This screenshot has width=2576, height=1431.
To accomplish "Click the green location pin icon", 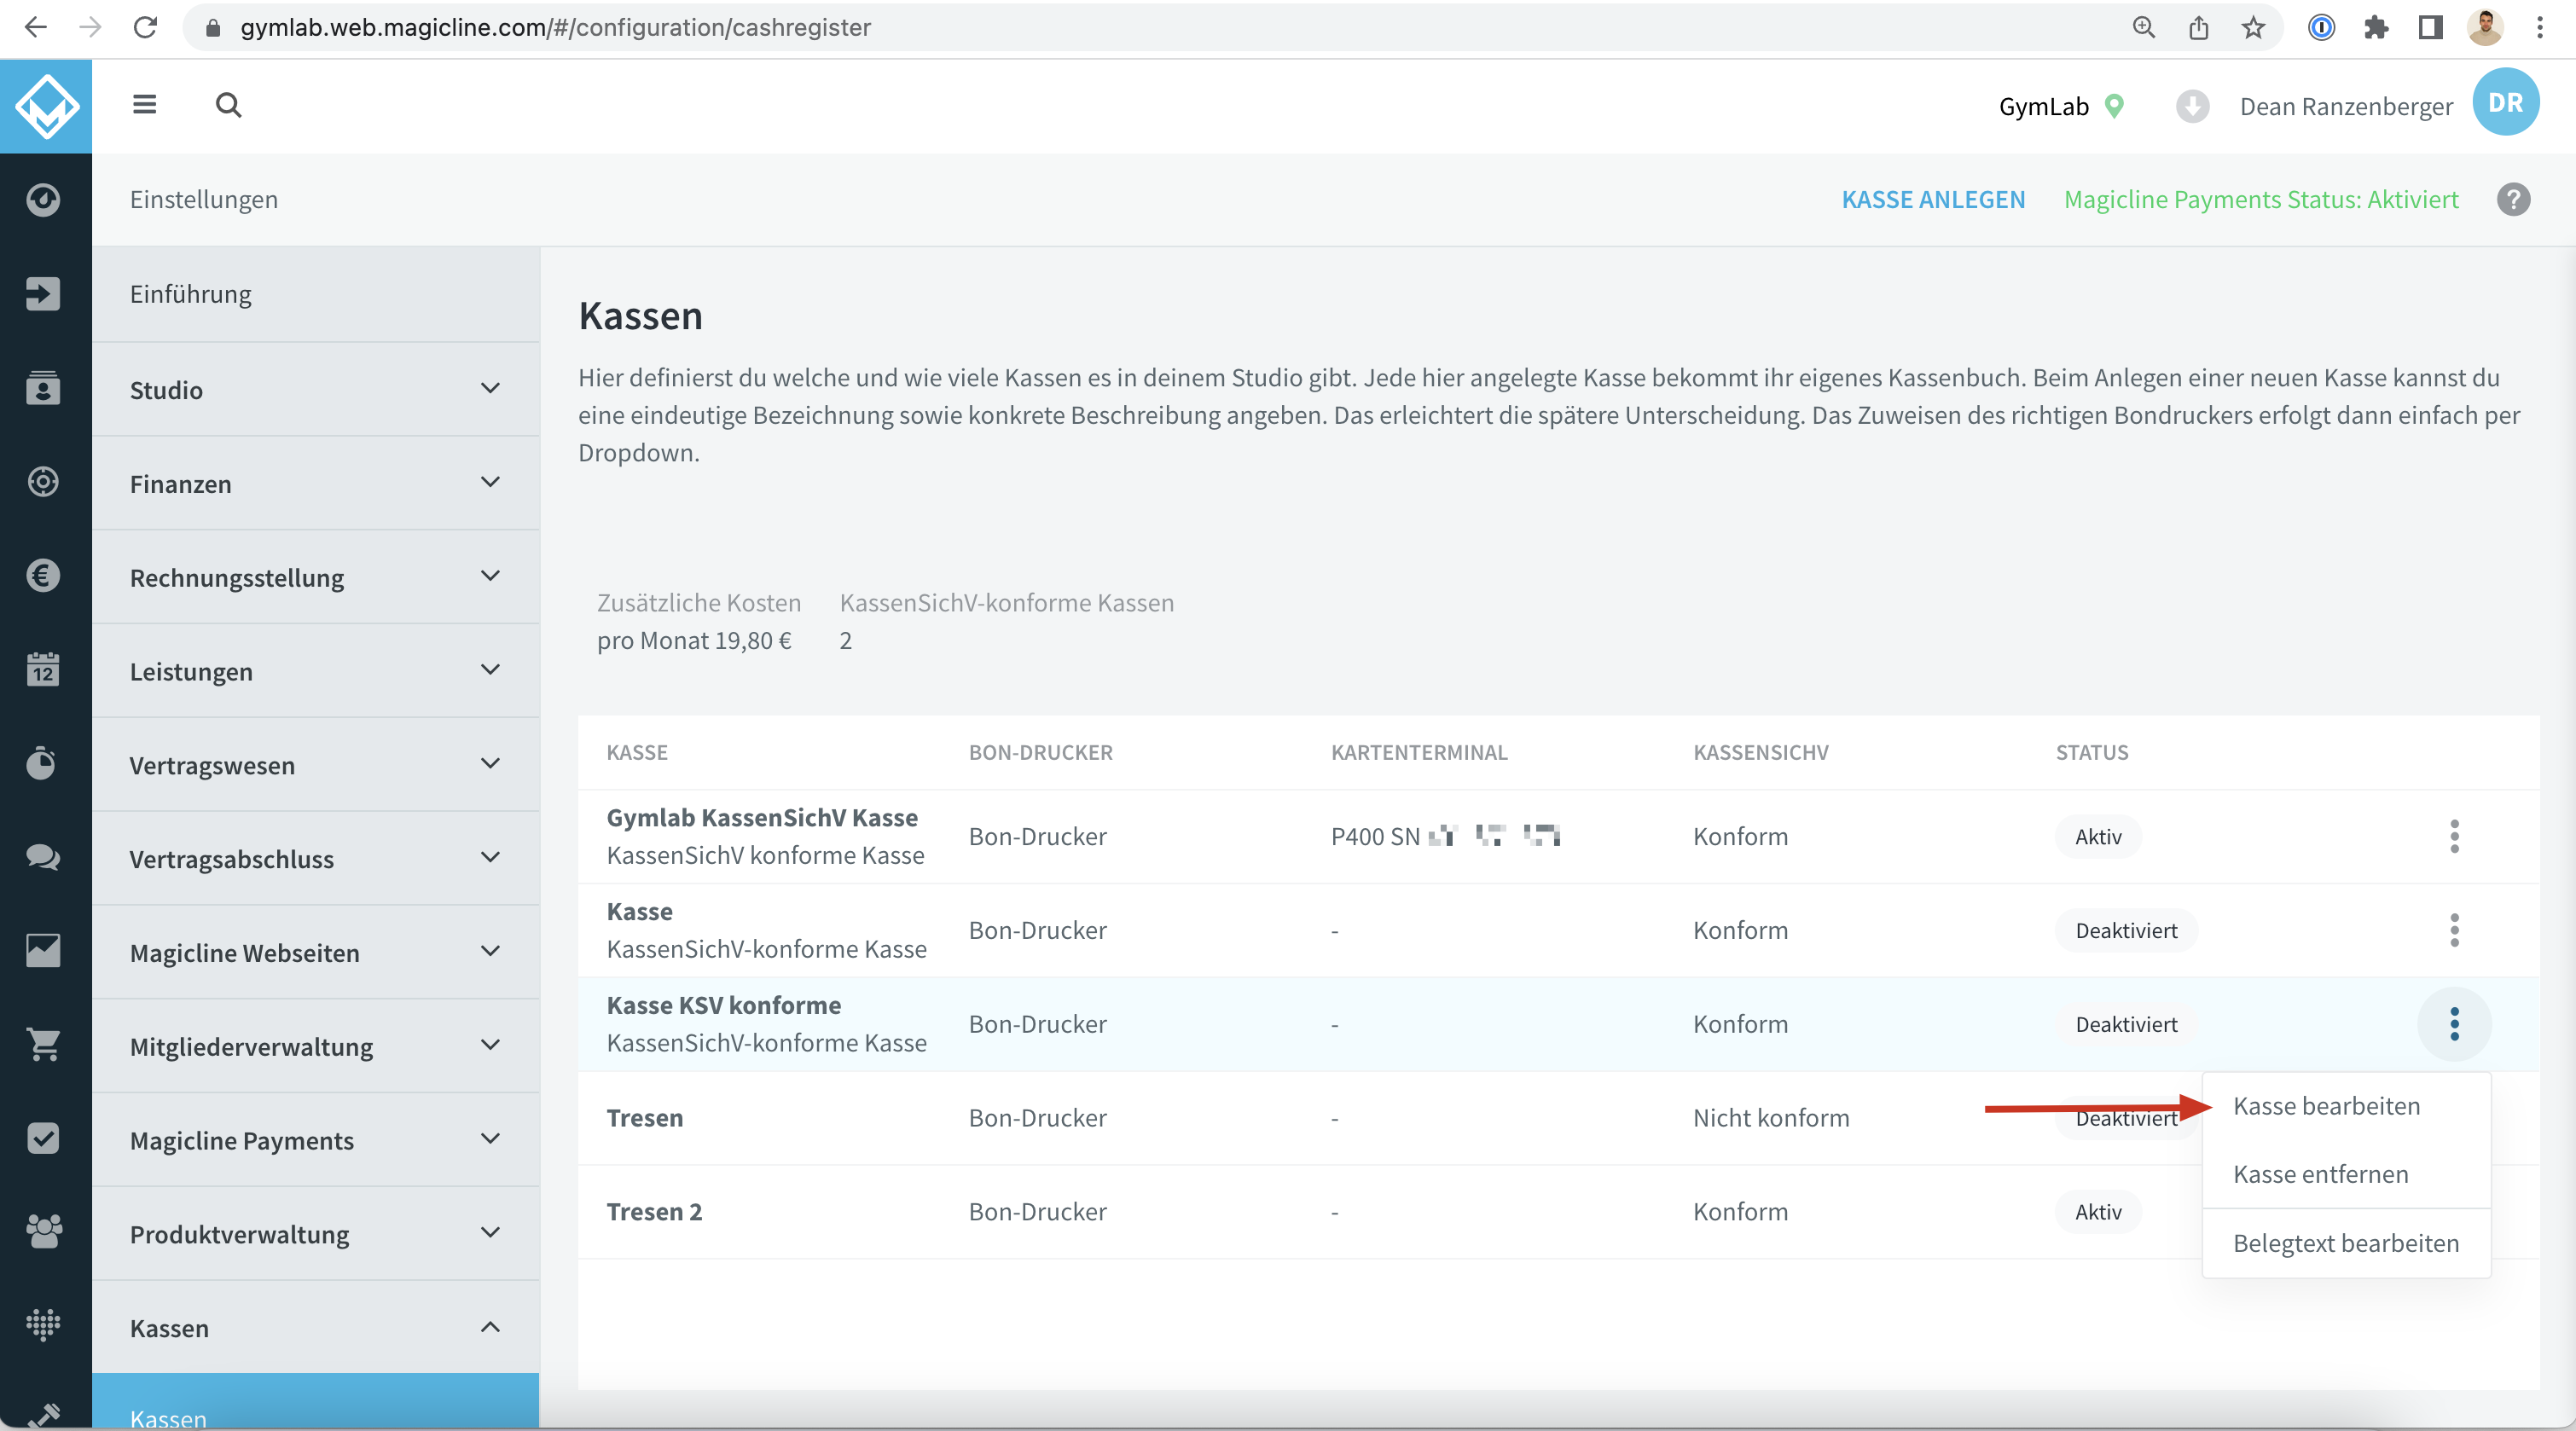I will (2114, 106).
